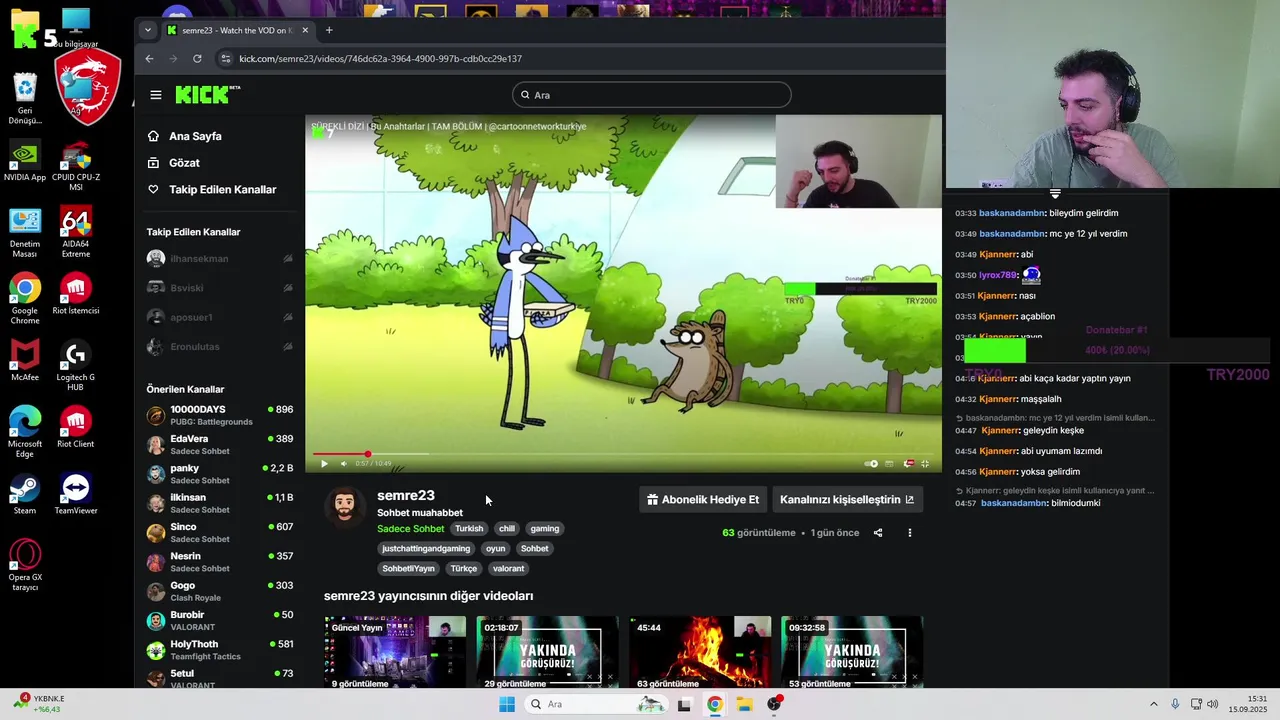Open Opera GX desktop icon
The height and width of the screenshot is (720, 1280).
[25, 565]
